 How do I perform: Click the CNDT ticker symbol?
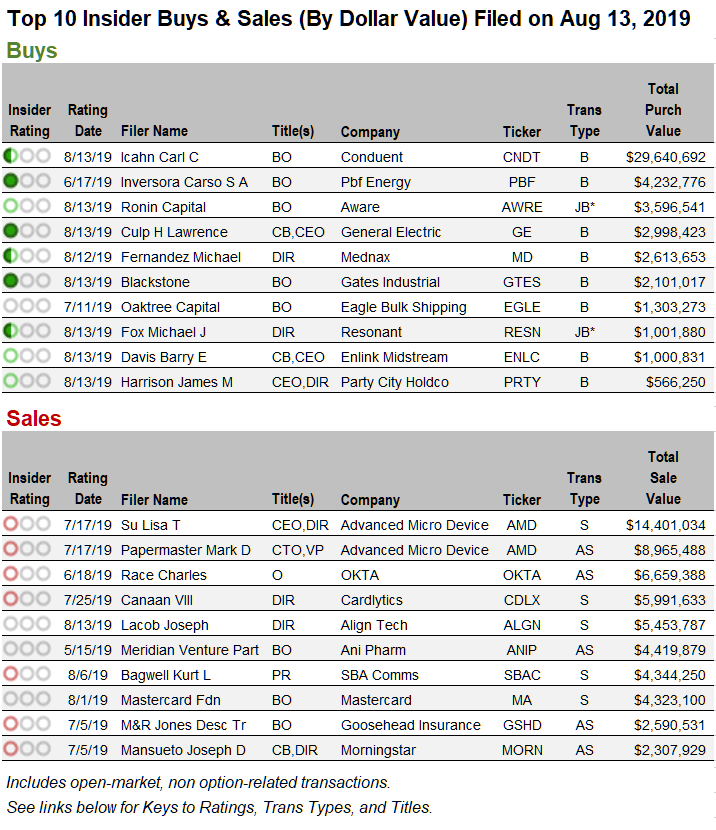[x=521, y=157]
